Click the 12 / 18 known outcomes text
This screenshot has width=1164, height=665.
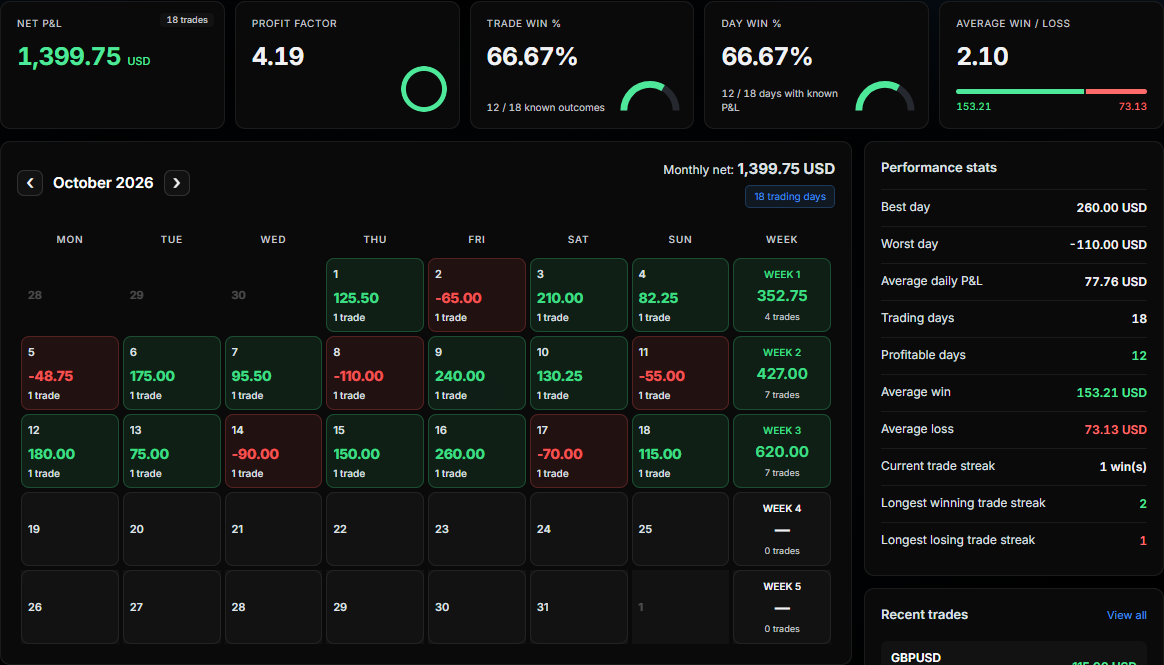point(546,108)
